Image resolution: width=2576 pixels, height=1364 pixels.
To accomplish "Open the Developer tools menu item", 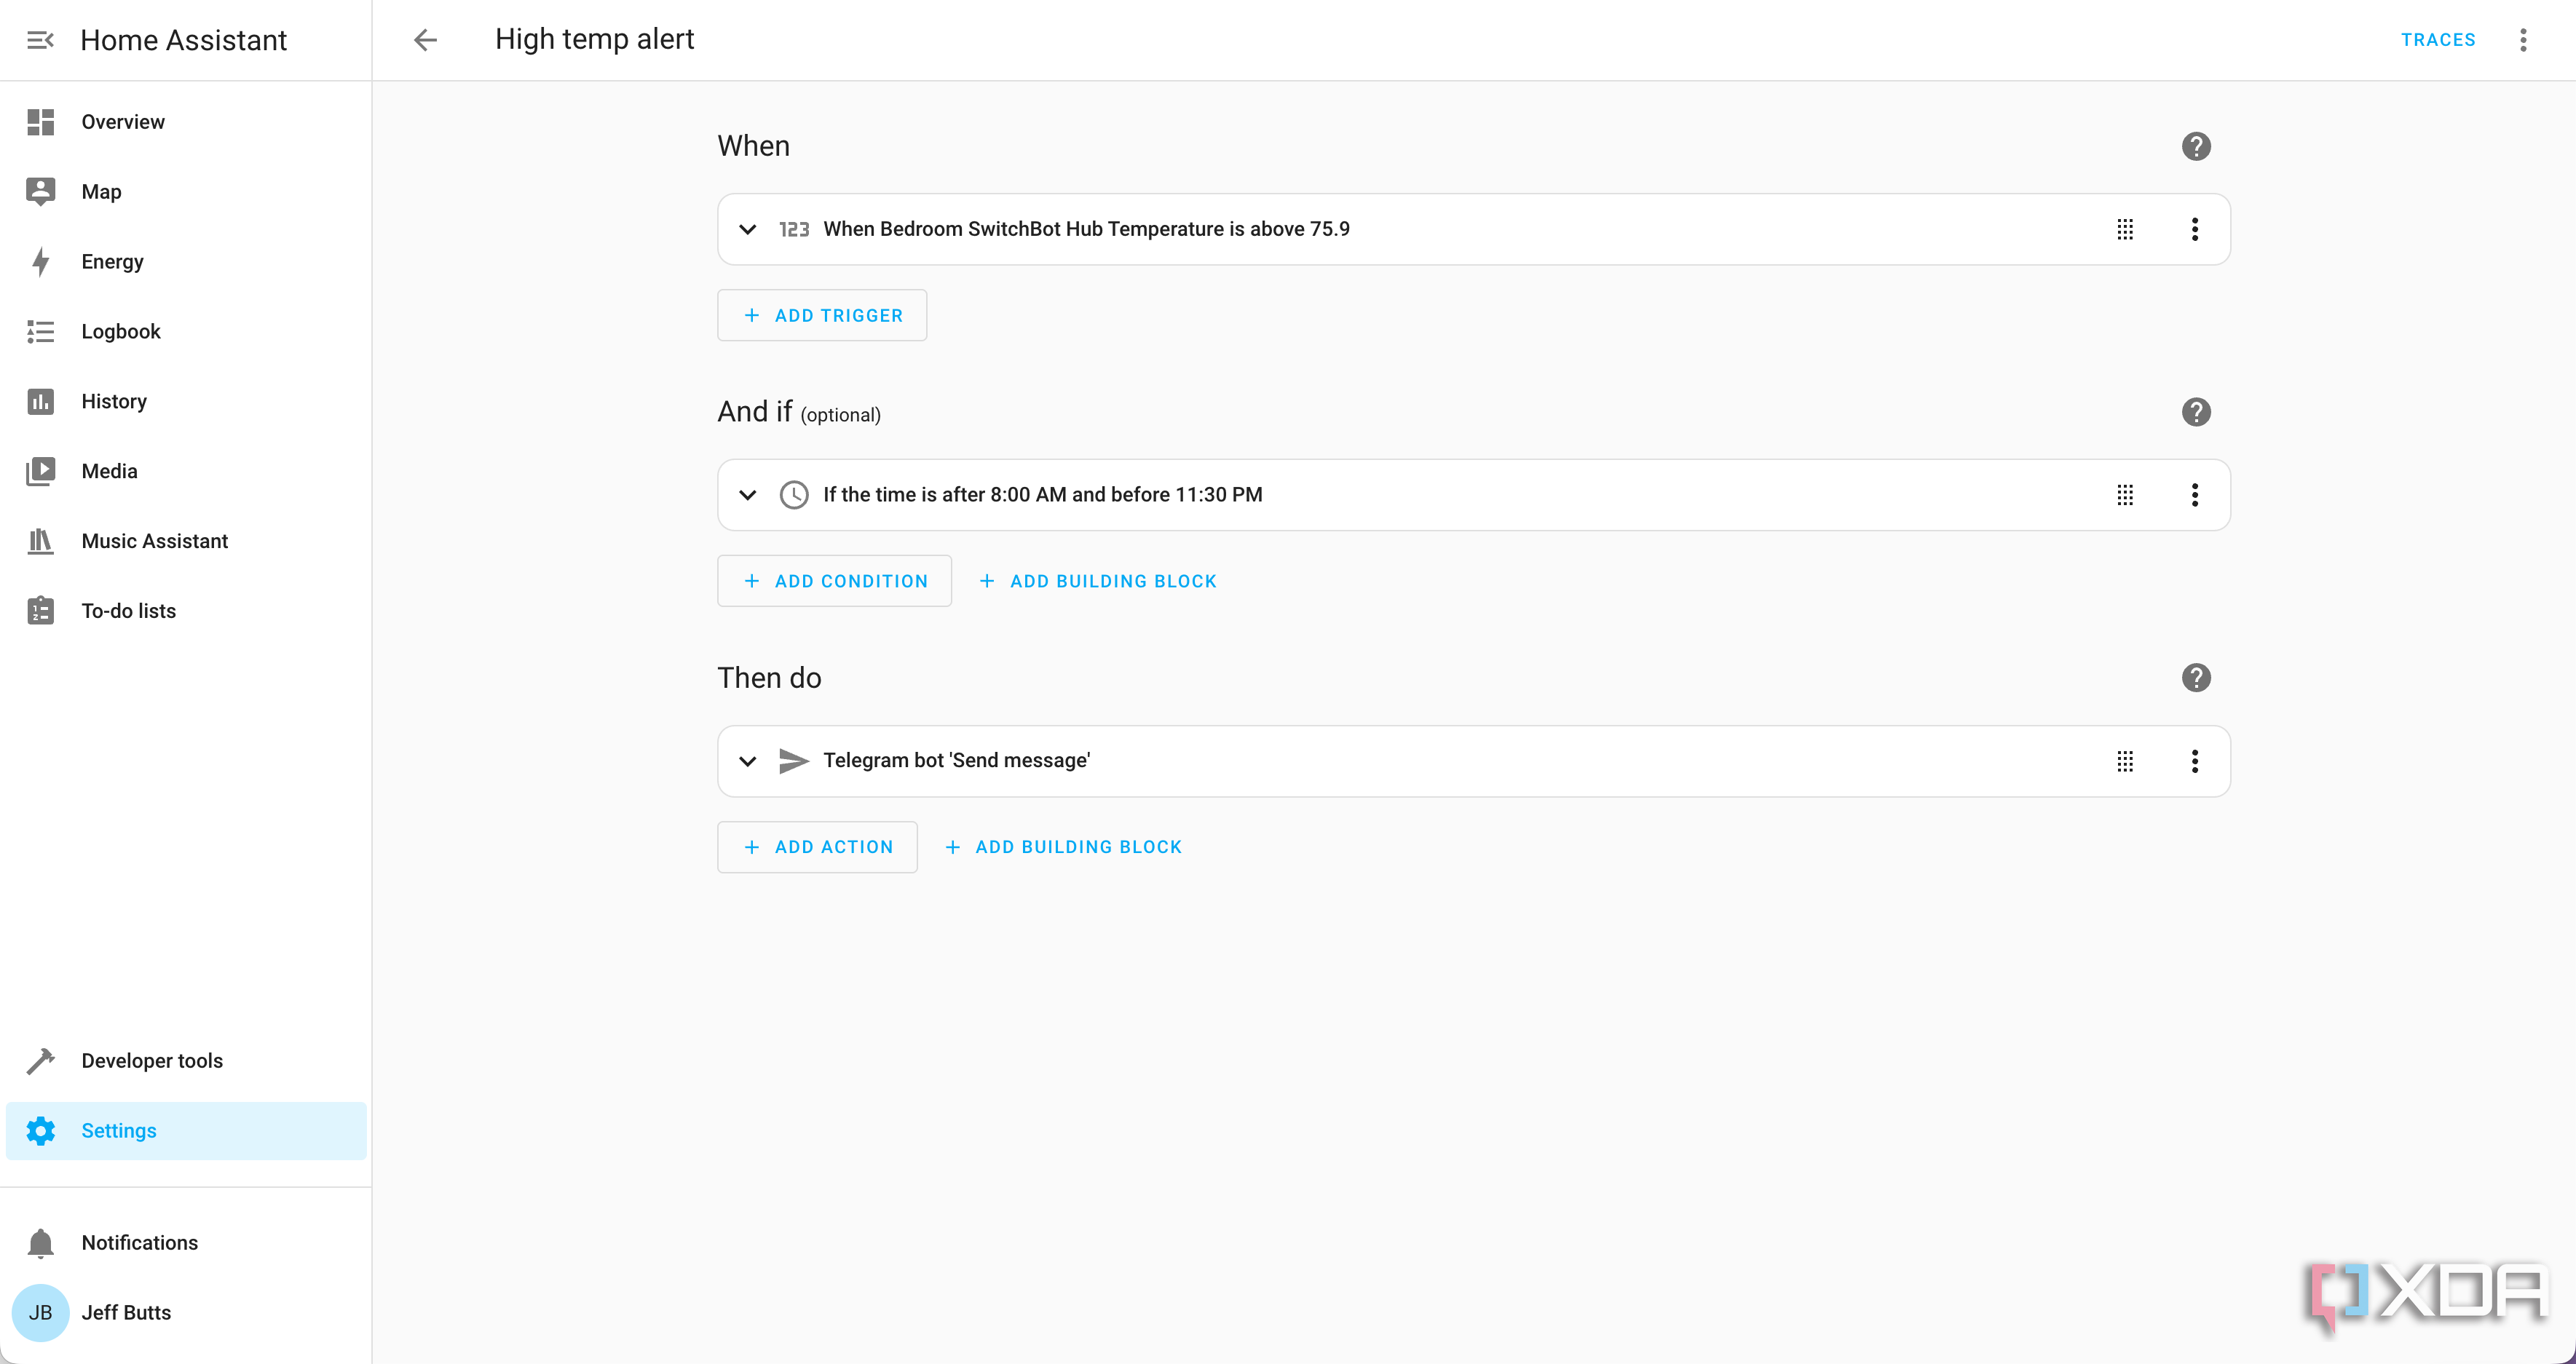I will coord(186,1061).
